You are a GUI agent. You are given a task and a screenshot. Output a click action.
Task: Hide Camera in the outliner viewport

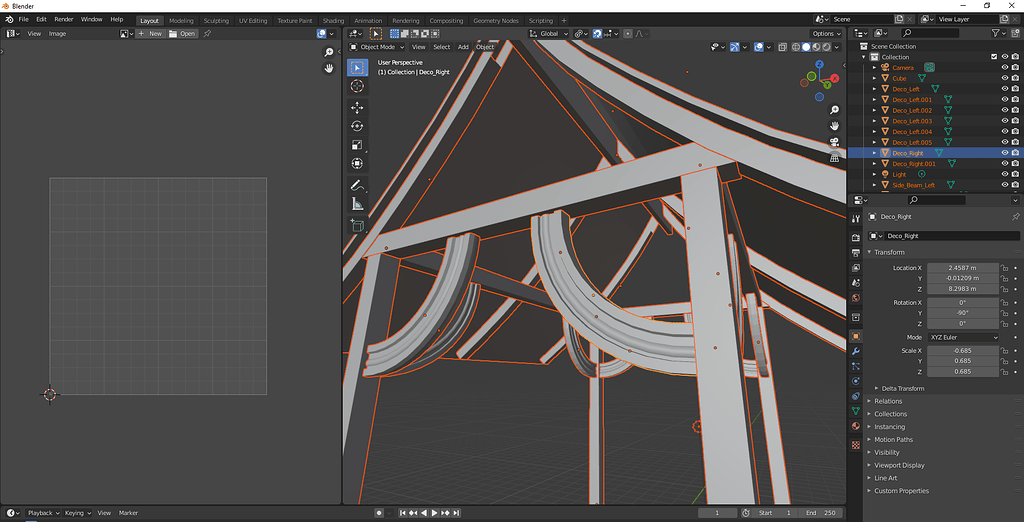click(1004, 67)
